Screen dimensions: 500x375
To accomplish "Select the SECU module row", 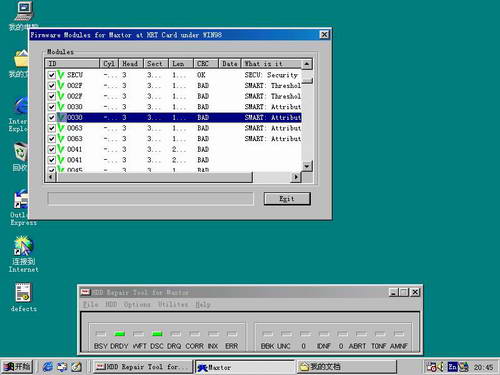I will pyautogui.click(x=173, y=75).
